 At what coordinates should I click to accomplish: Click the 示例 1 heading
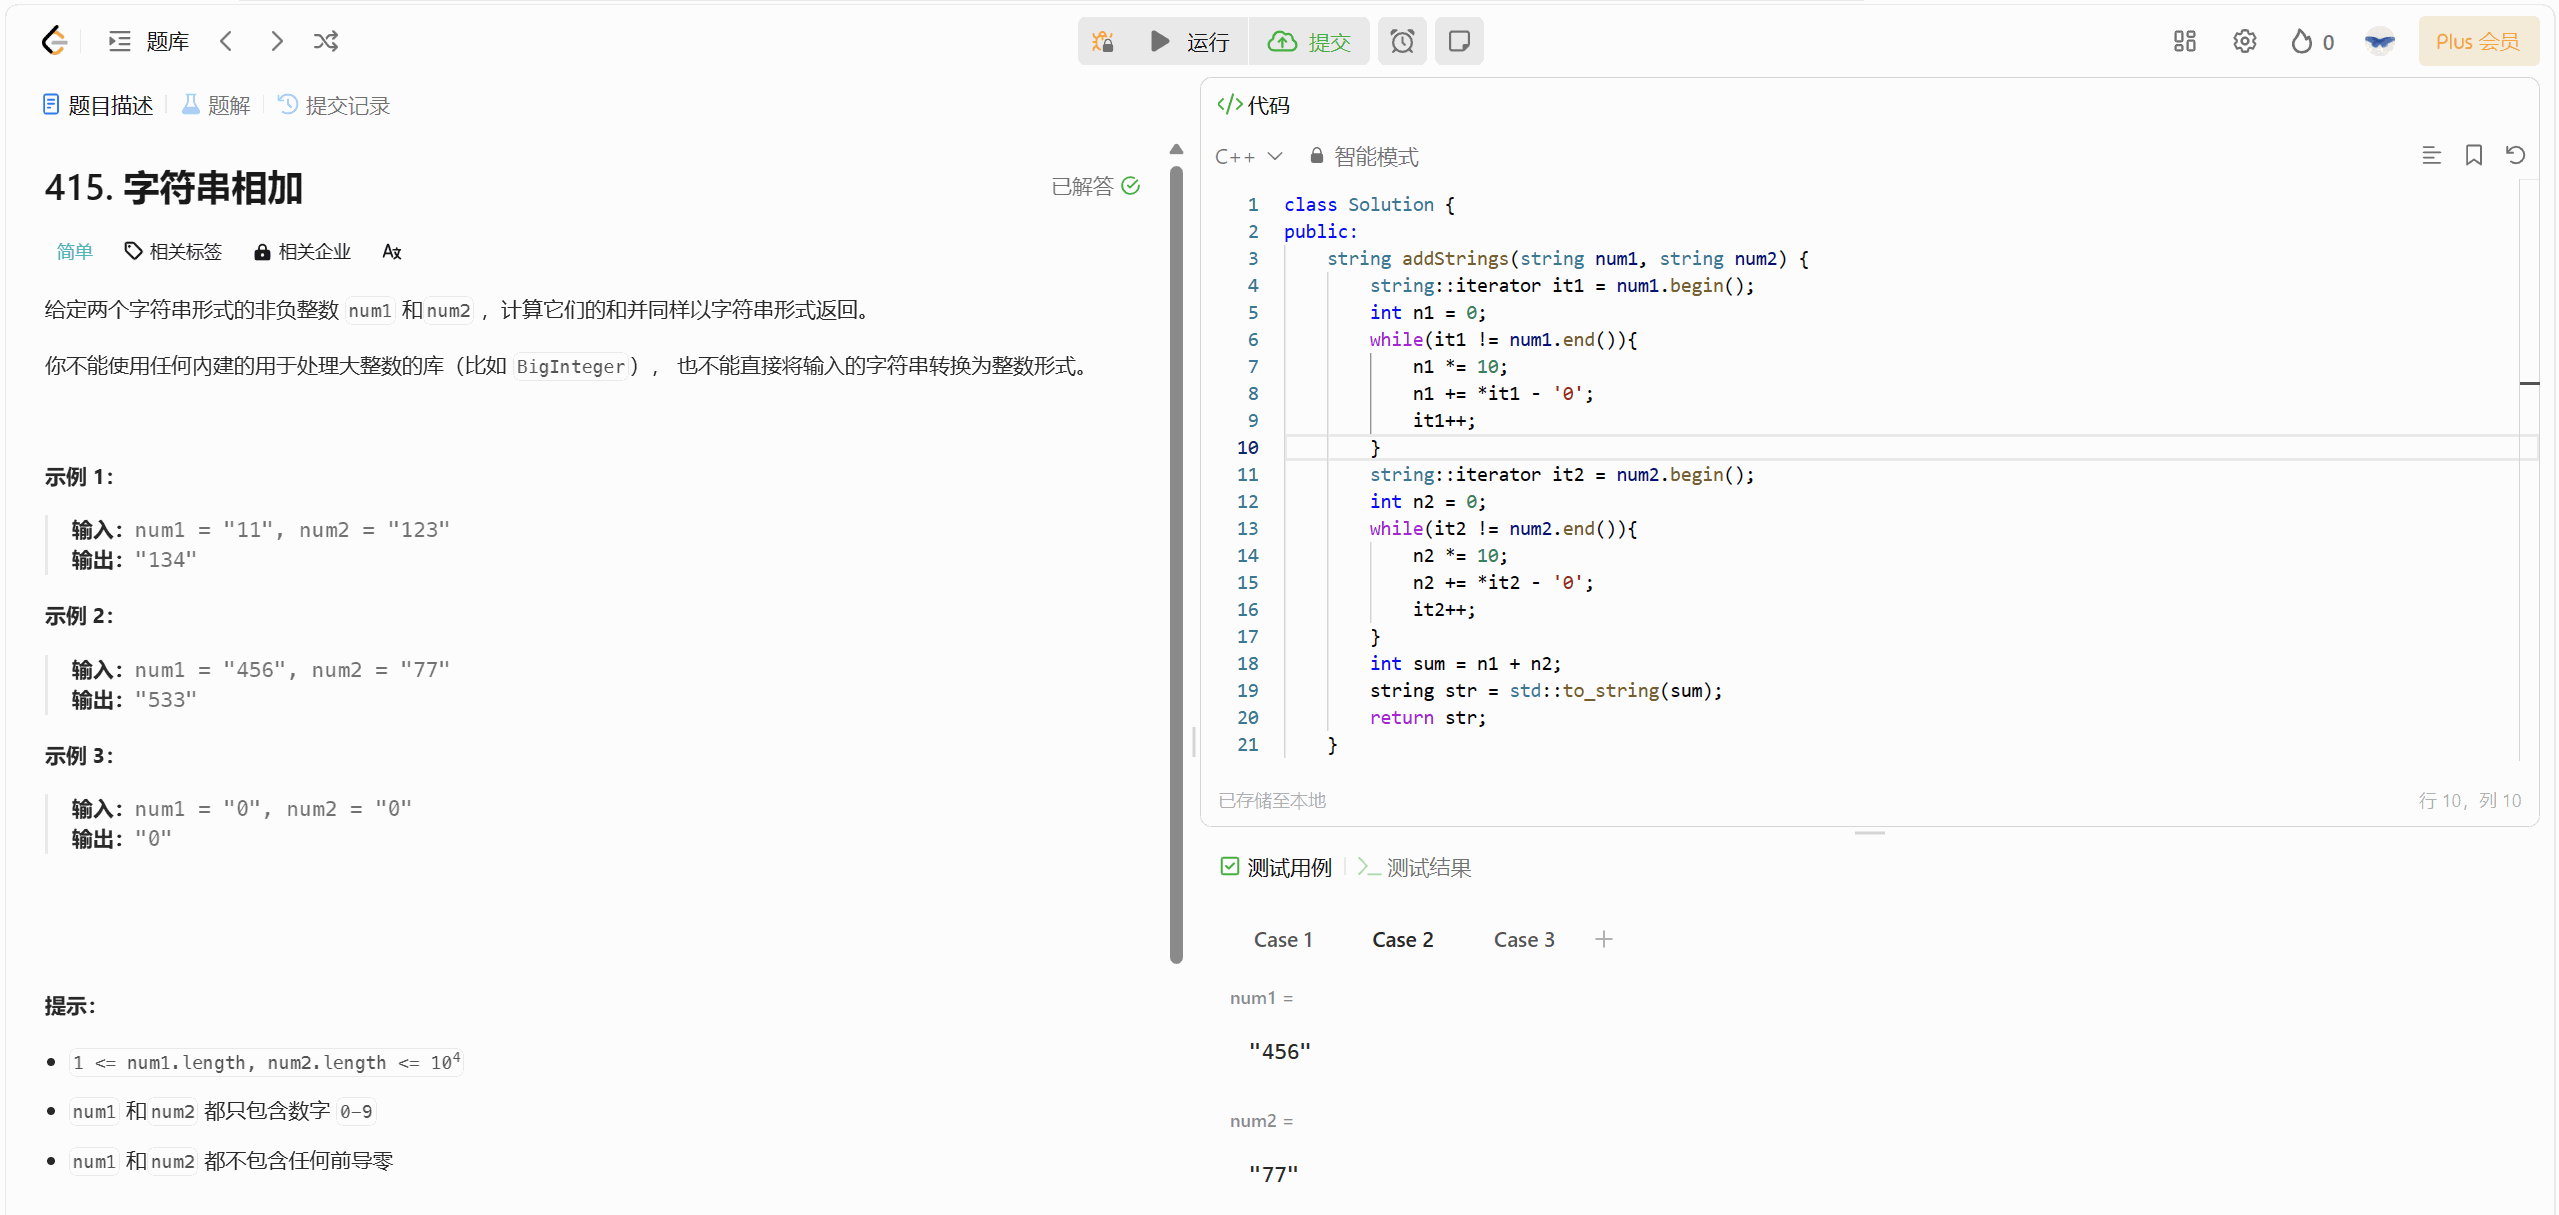tap(79, 477)
